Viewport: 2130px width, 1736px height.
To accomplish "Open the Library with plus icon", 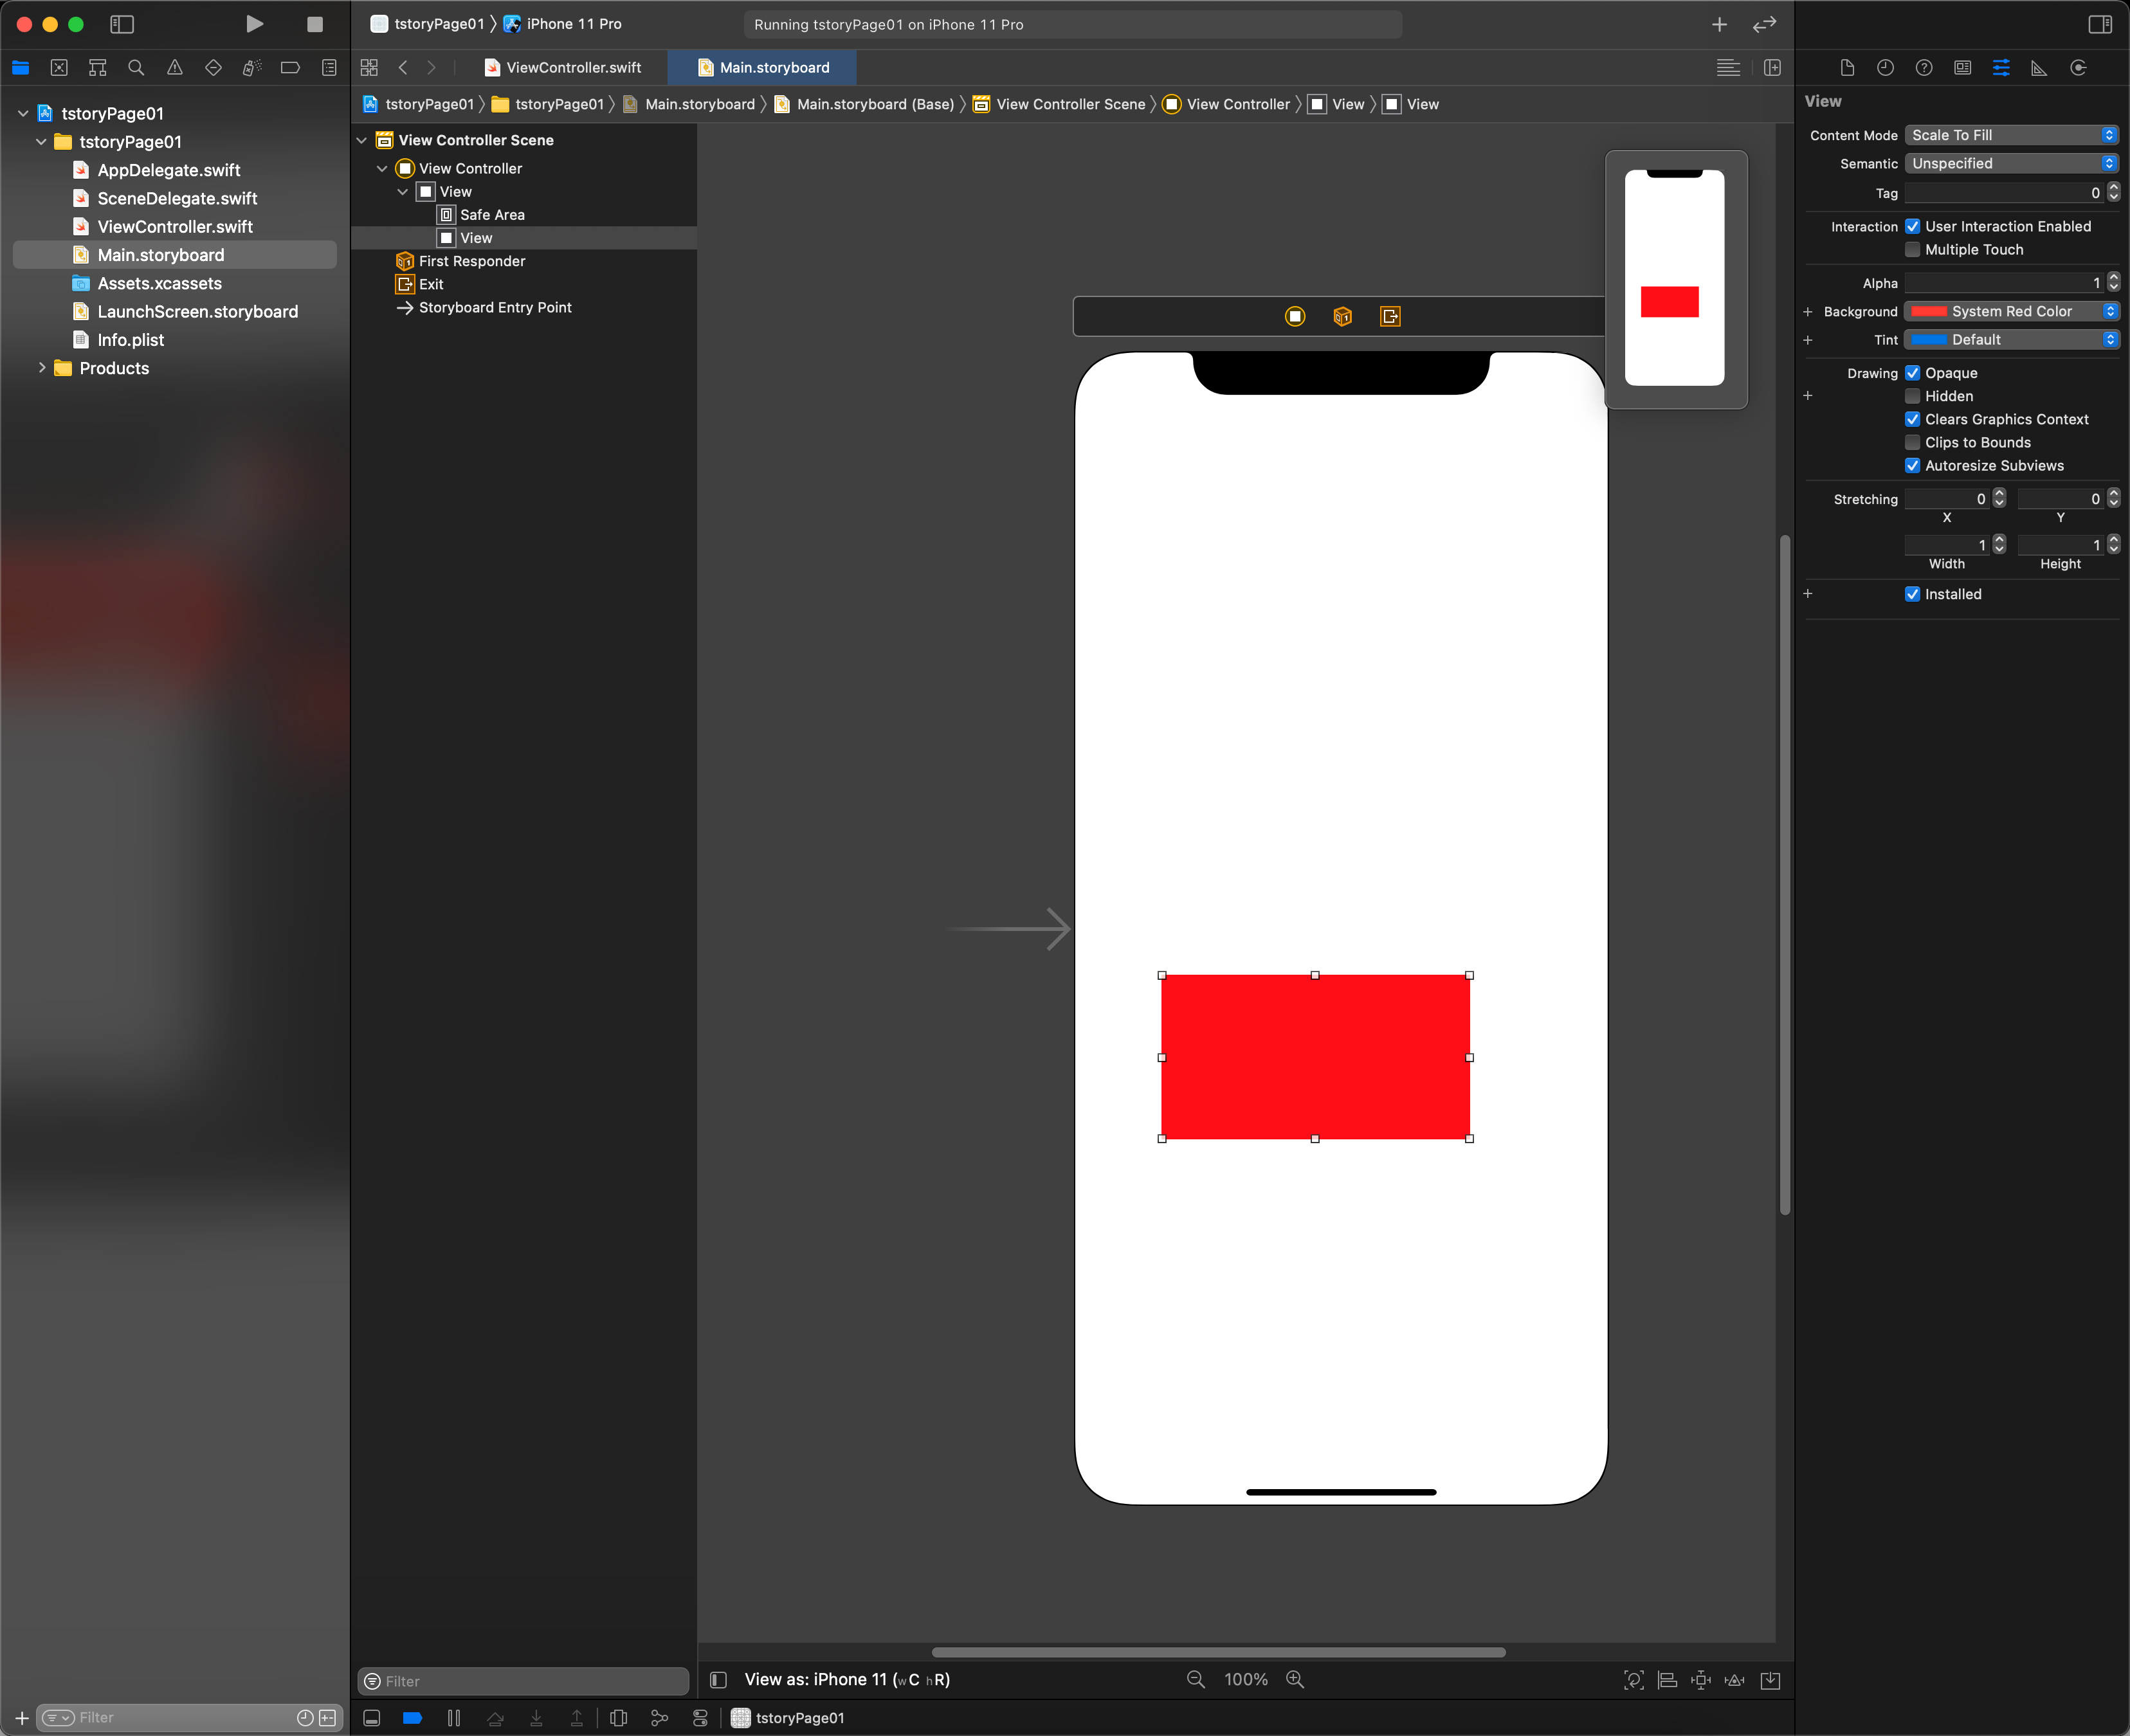I will 1719,24.
